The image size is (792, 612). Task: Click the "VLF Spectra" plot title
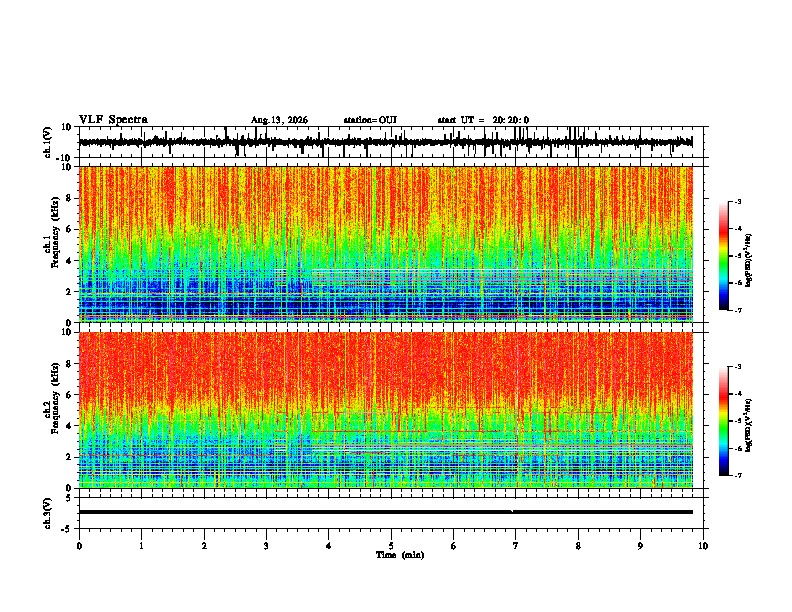(113, 120)
